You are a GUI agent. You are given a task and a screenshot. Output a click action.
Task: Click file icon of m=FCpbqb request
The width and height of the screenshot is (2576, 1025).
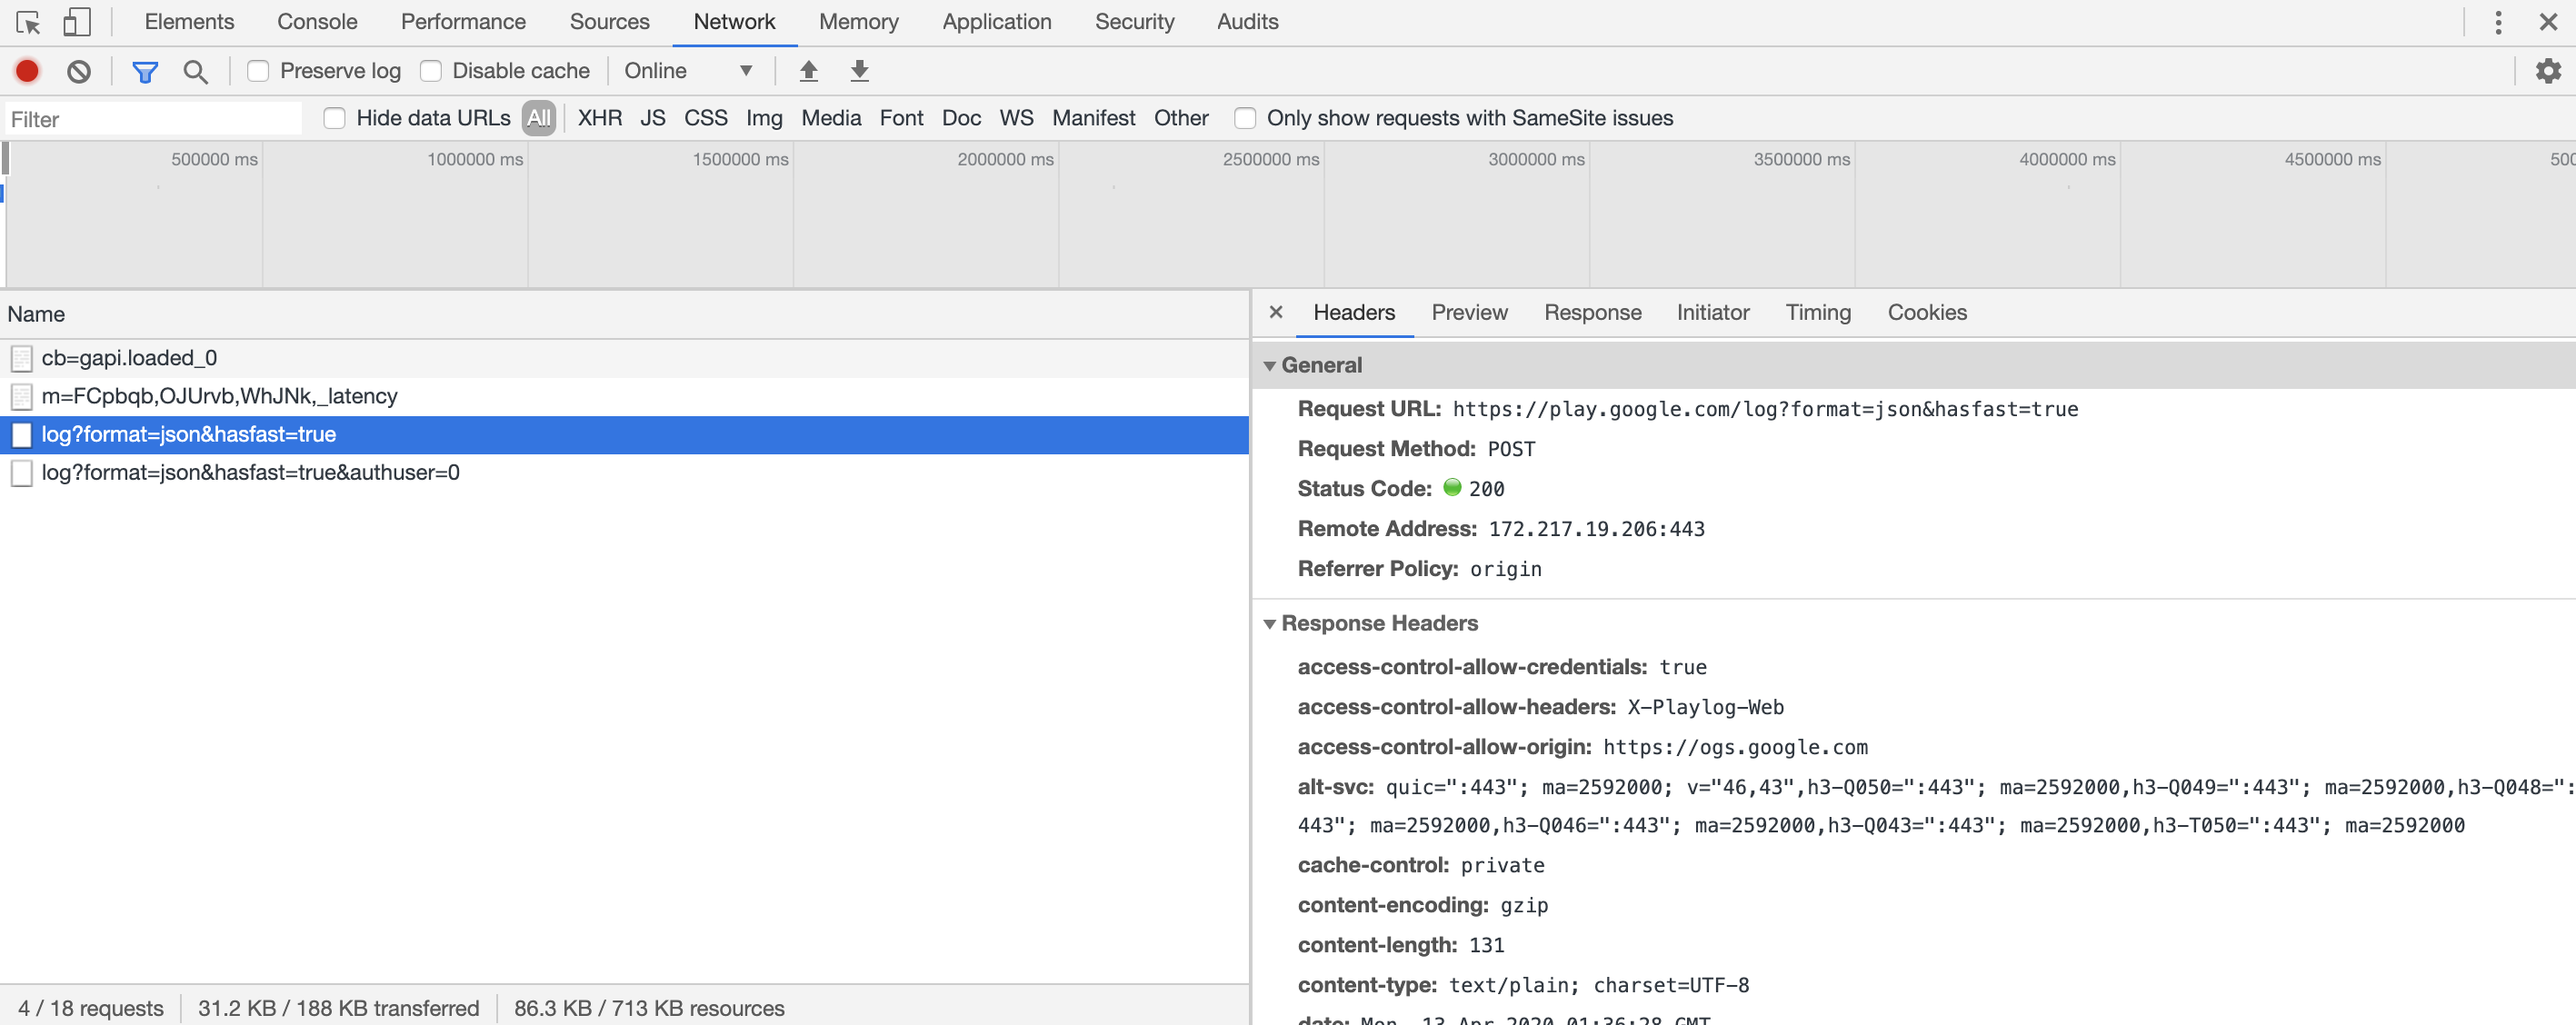(21, 396)
